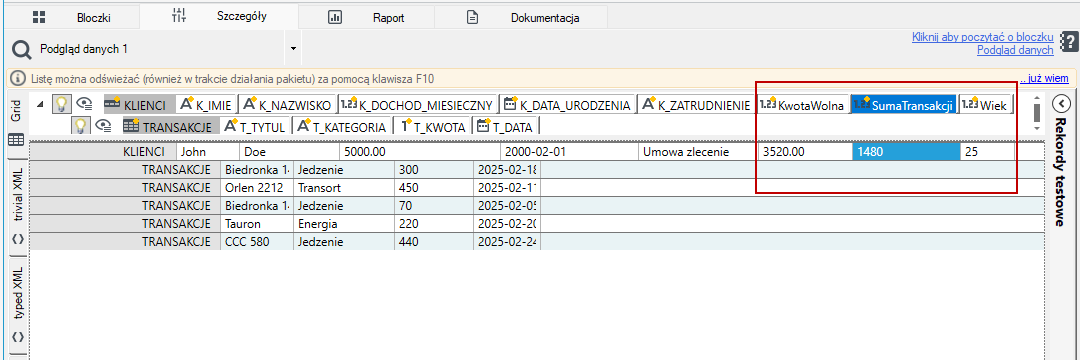1080x360 pixels.
Task: Select the KwotaWolna column header
Action: pos(803,105)
